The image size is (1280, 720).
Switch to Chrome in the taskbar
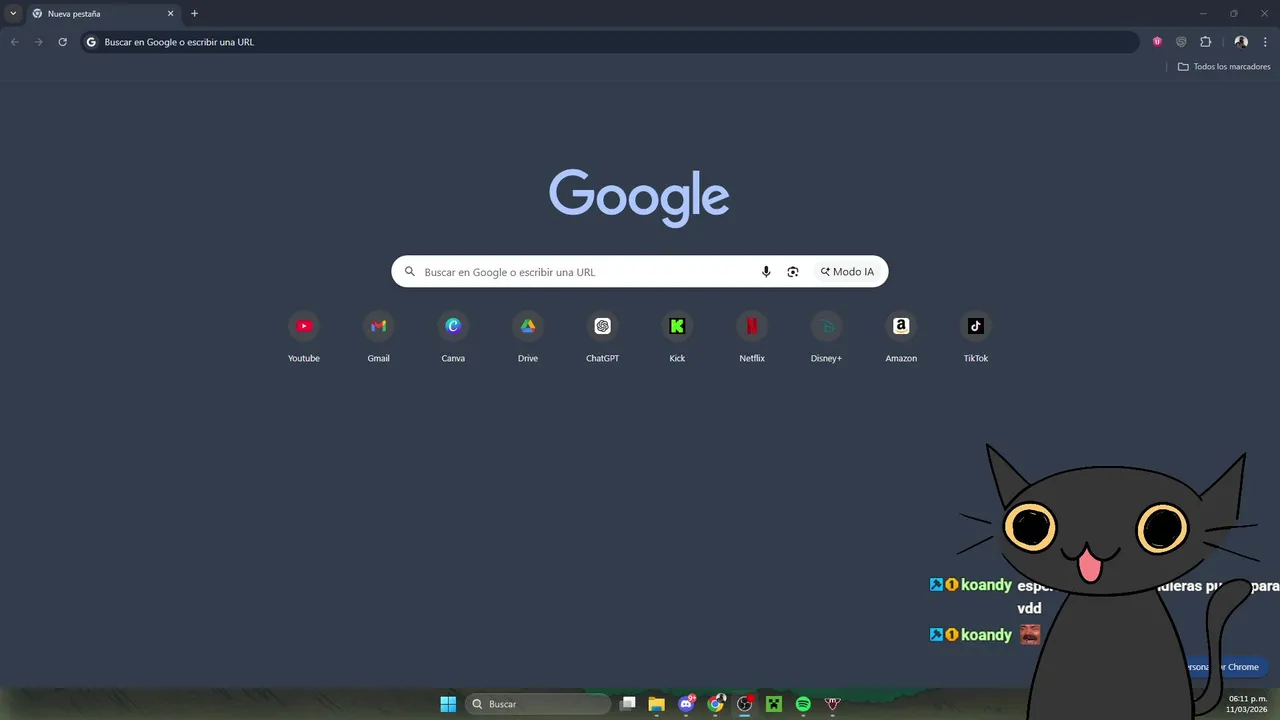click(715, 704)
